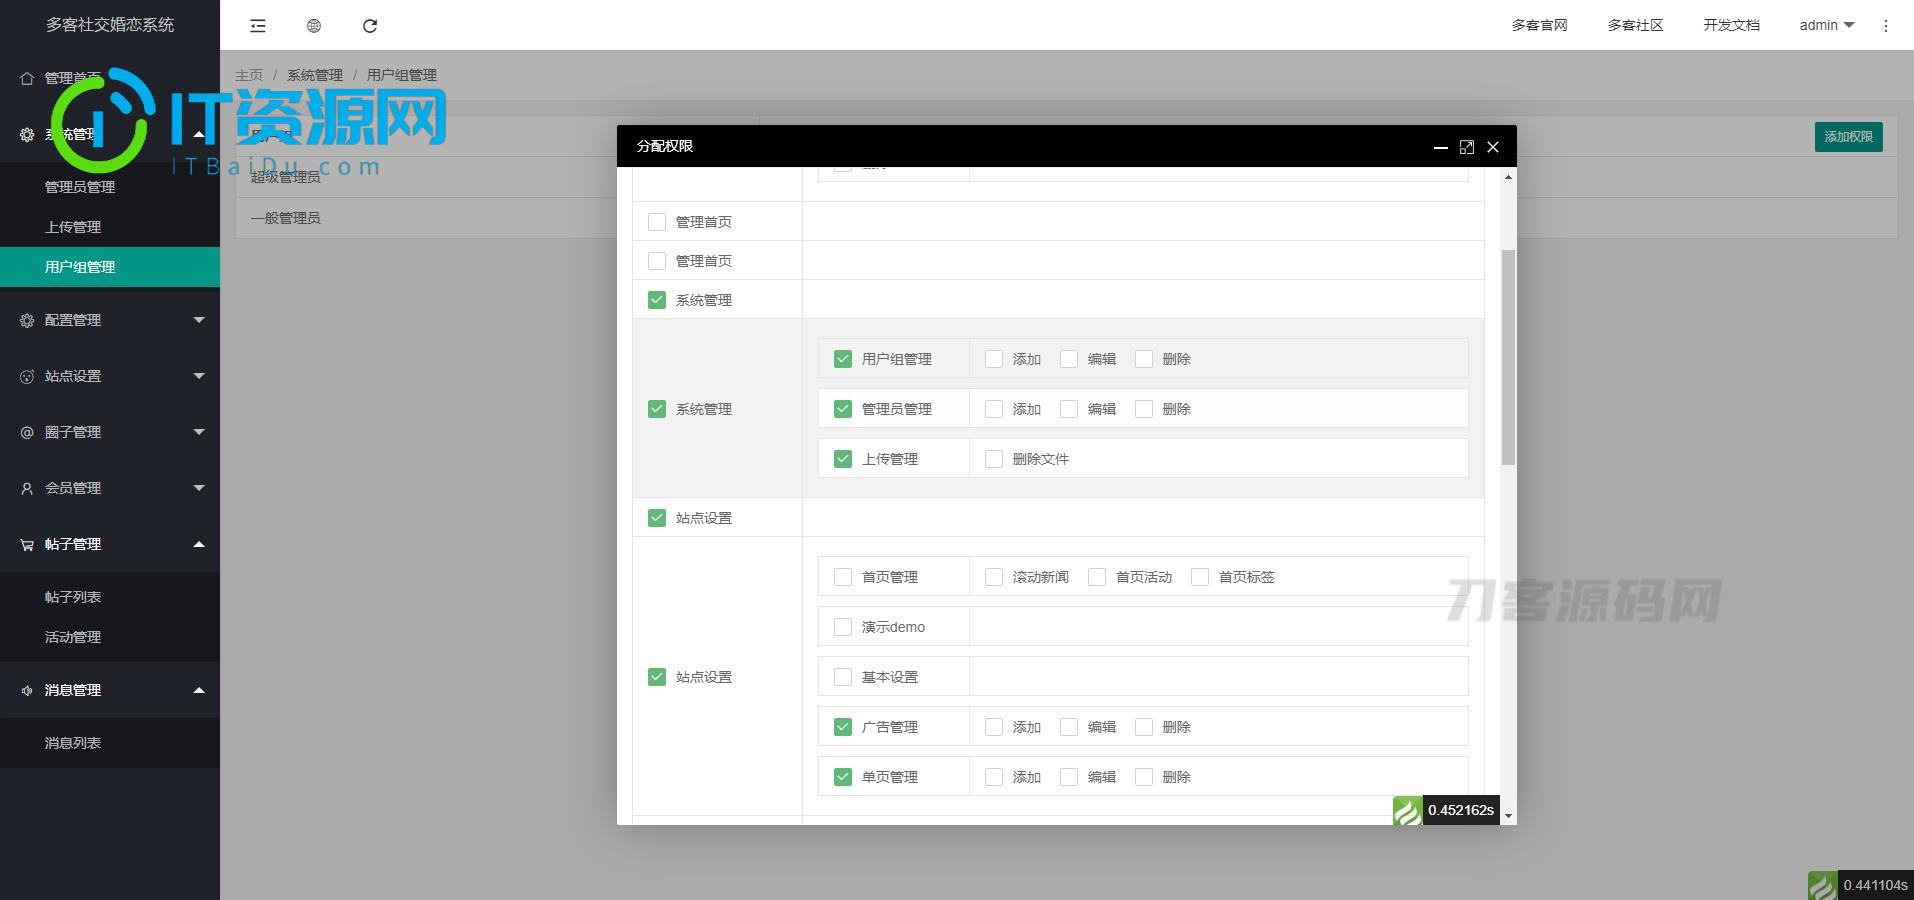Viewport: 1914px width, 900px height.
Task: Select the 一般管理员 table row
Action: coord(1066,218)
